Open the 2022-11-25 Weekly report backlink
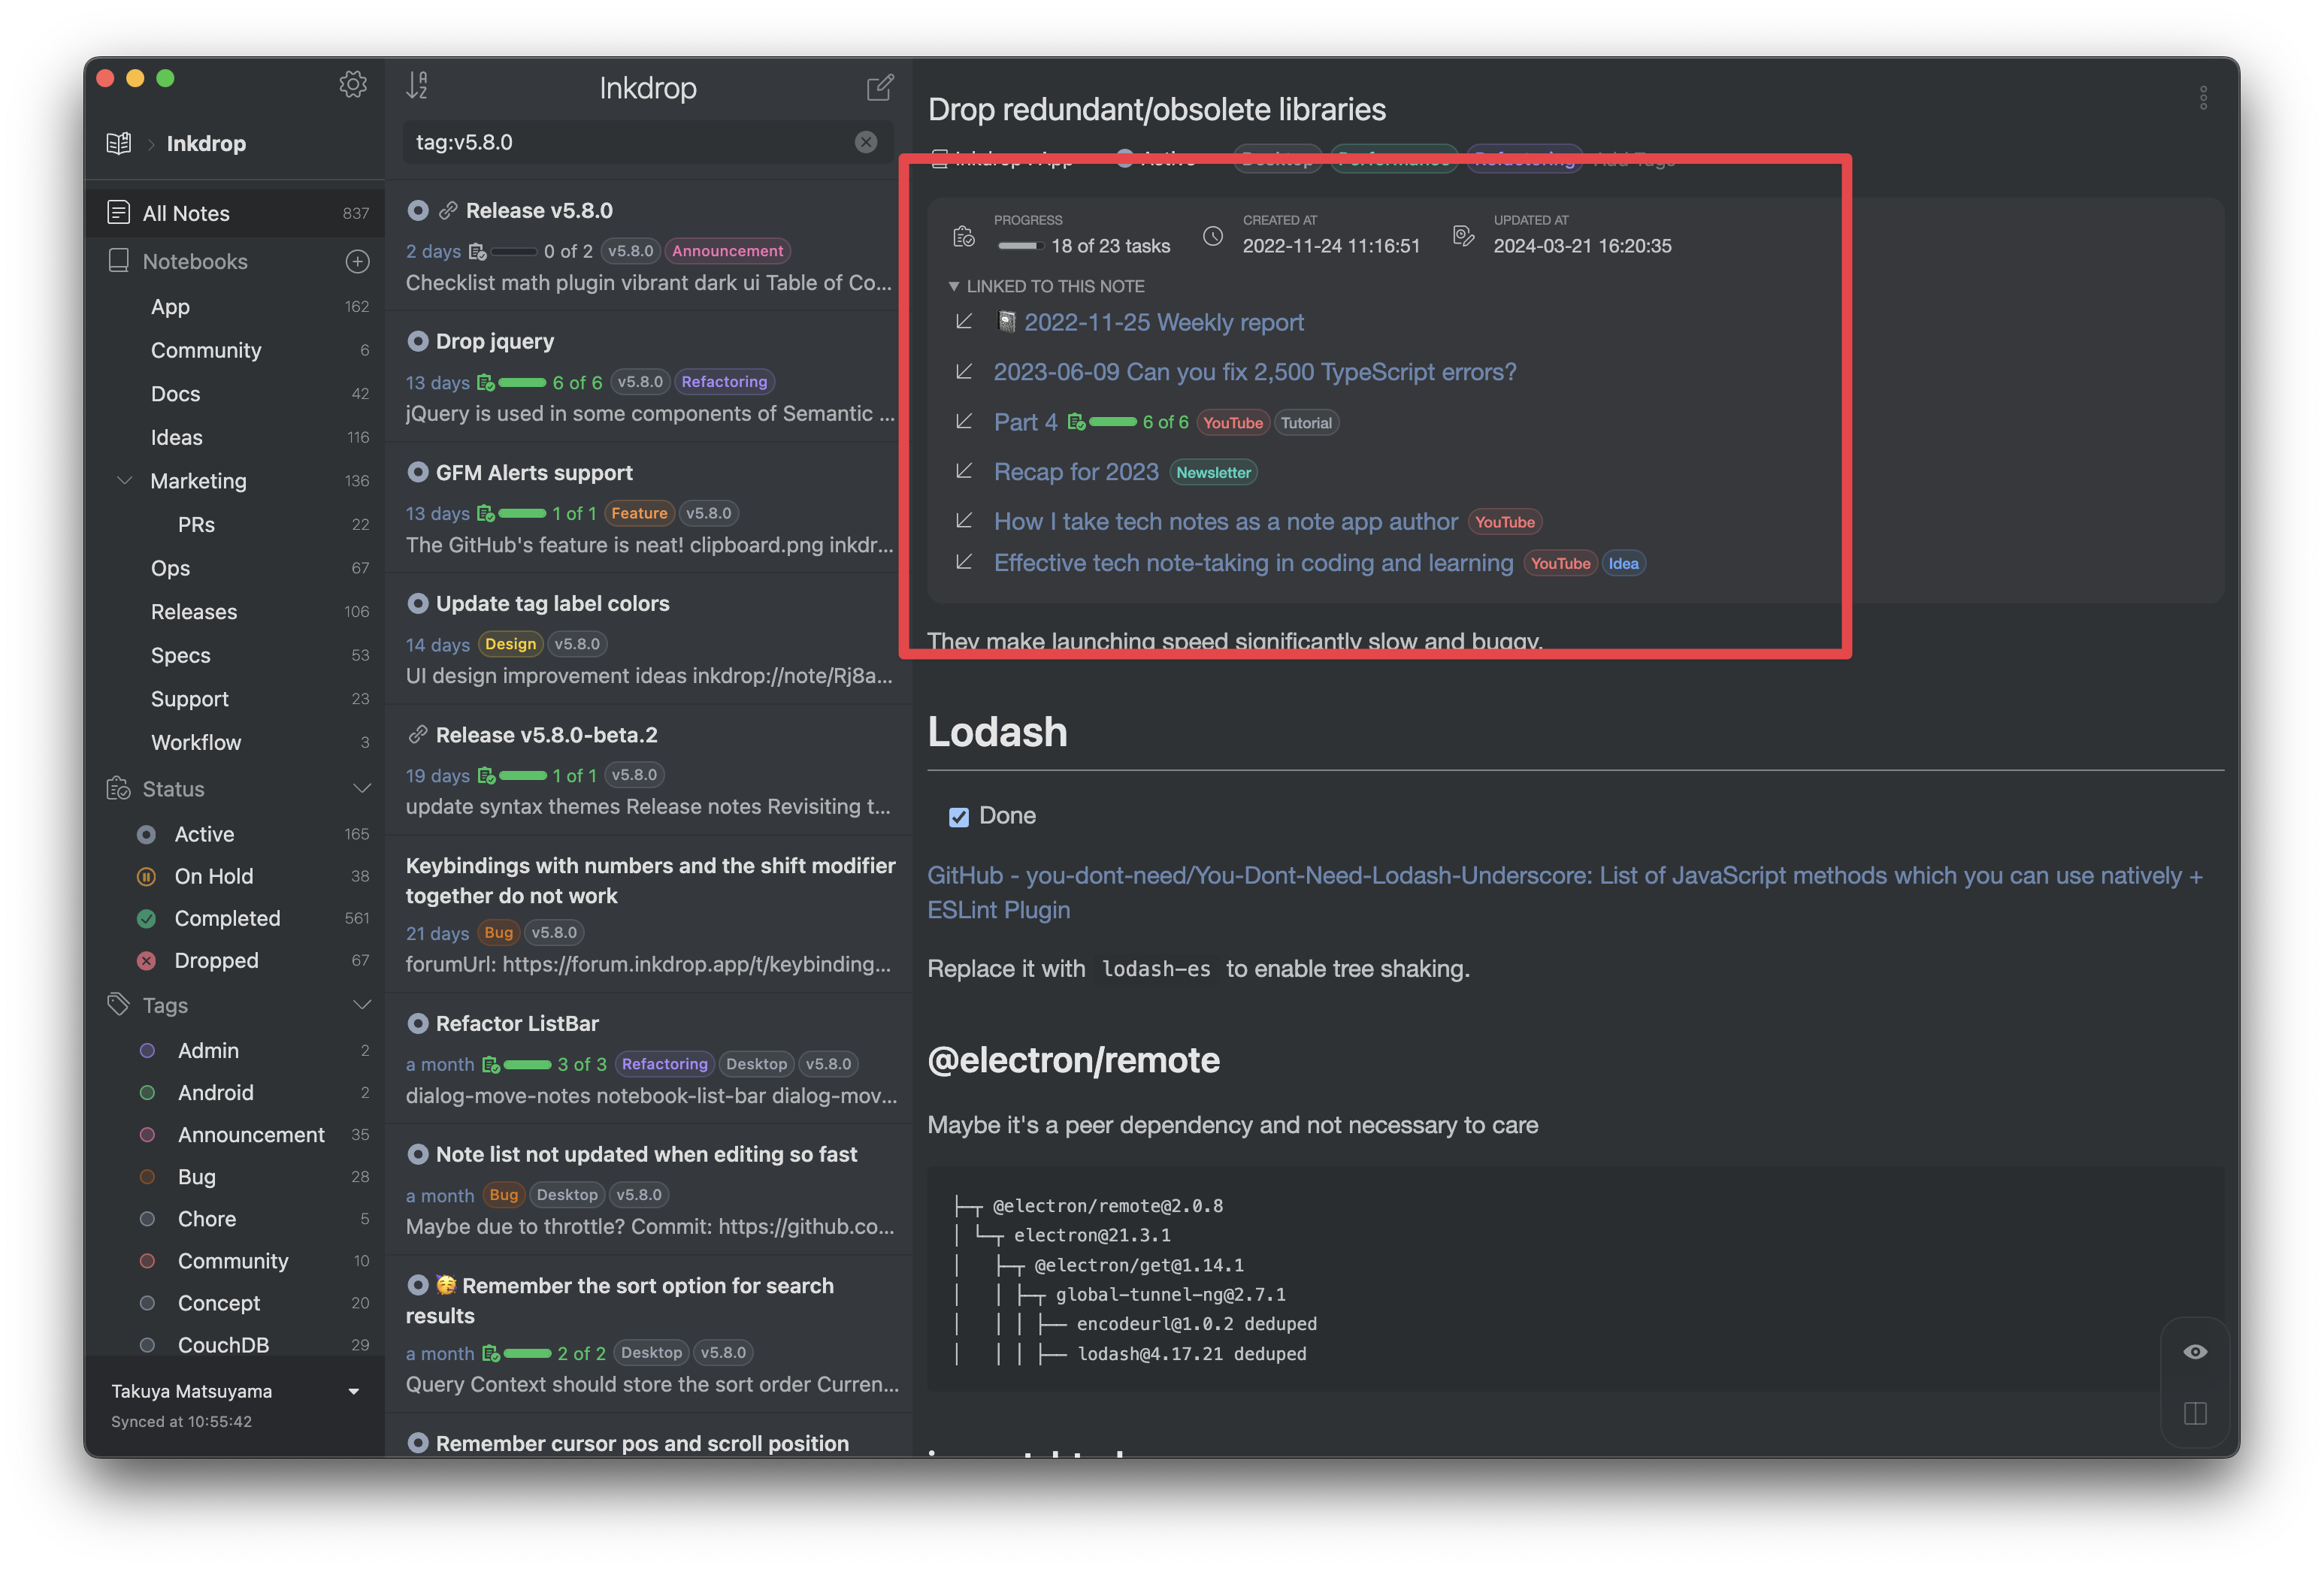 point(1163,322)
